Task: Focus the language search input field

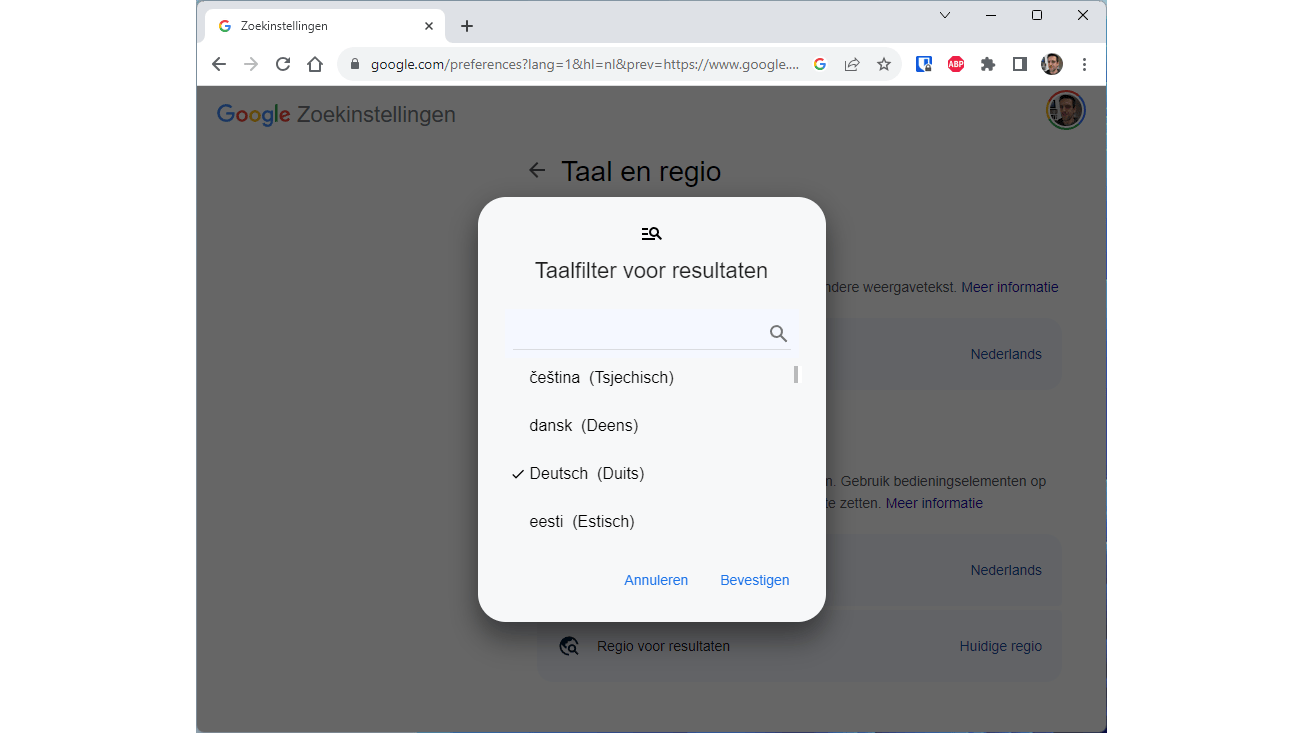Action: click(638, 334)
